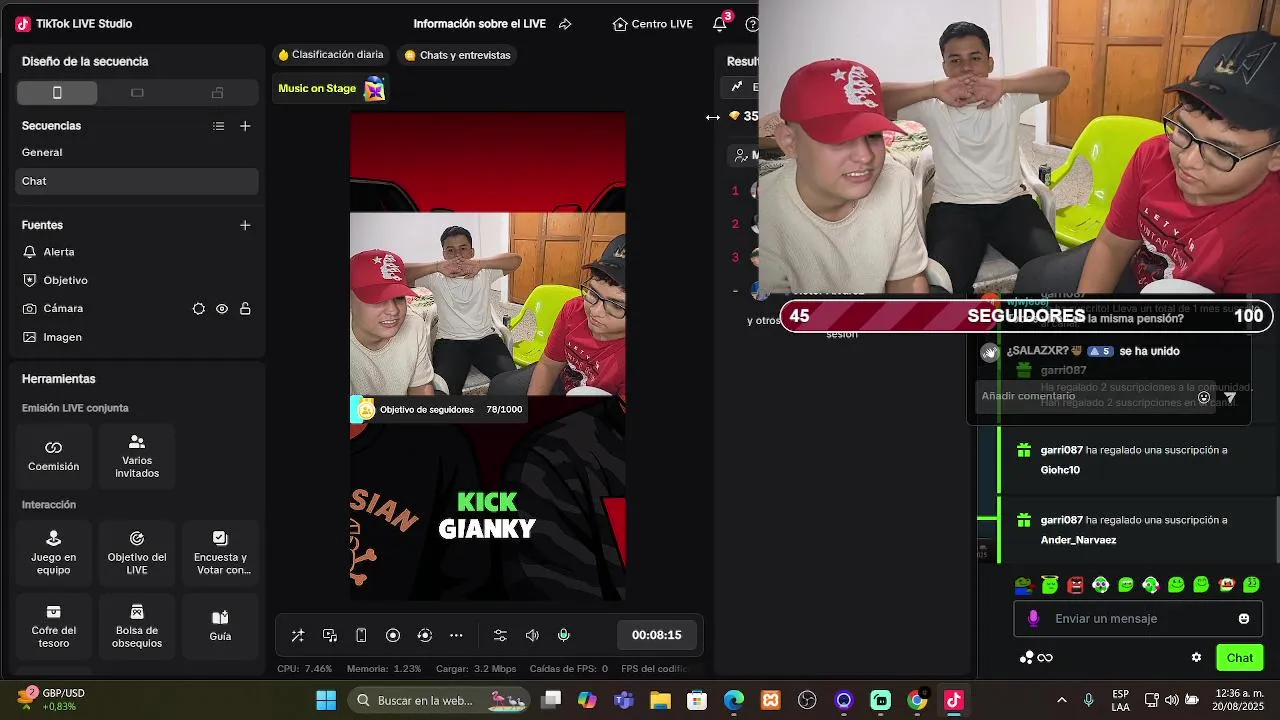Open Cofre del tesoro tool
Image resolution: width=1280 pixels, height=720 pixels.
(x=54, y=626)
